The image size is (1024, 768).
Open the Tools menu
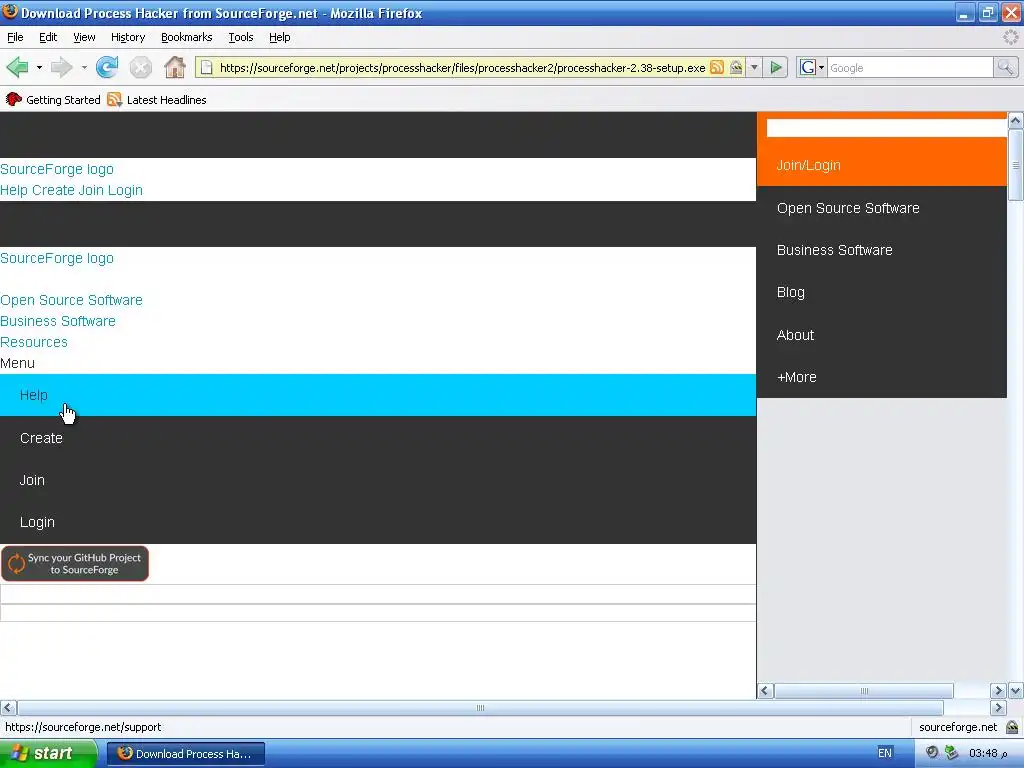240,37
